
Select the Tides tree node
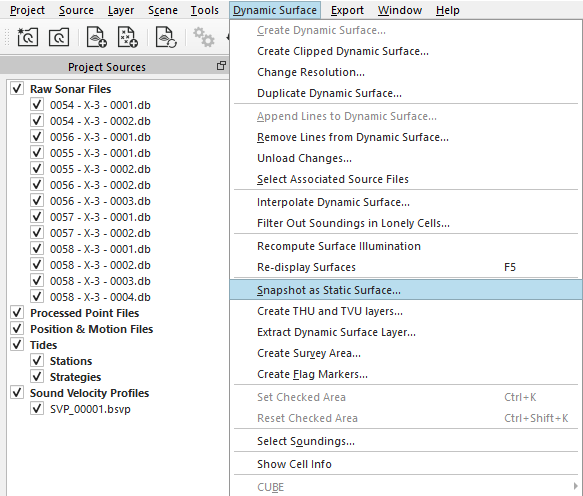pyautogui.click(x=44, y=345)
